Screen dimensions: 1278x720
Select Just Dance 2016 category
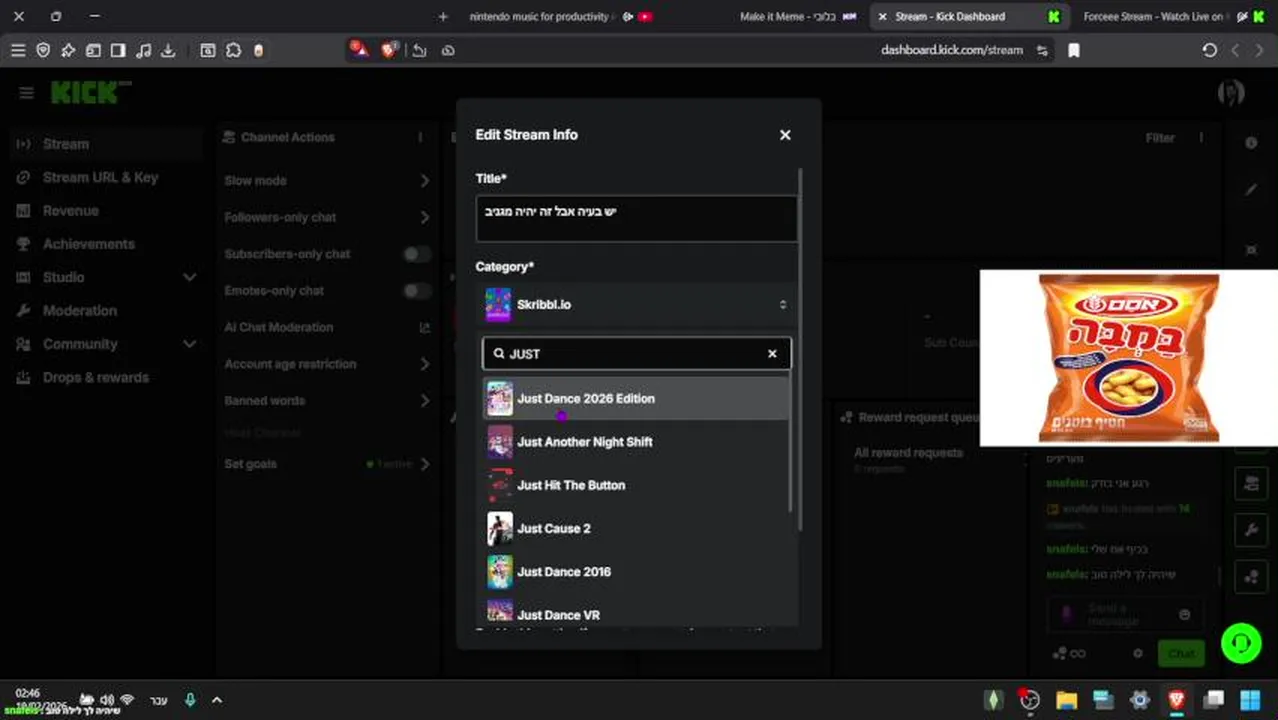637,572
